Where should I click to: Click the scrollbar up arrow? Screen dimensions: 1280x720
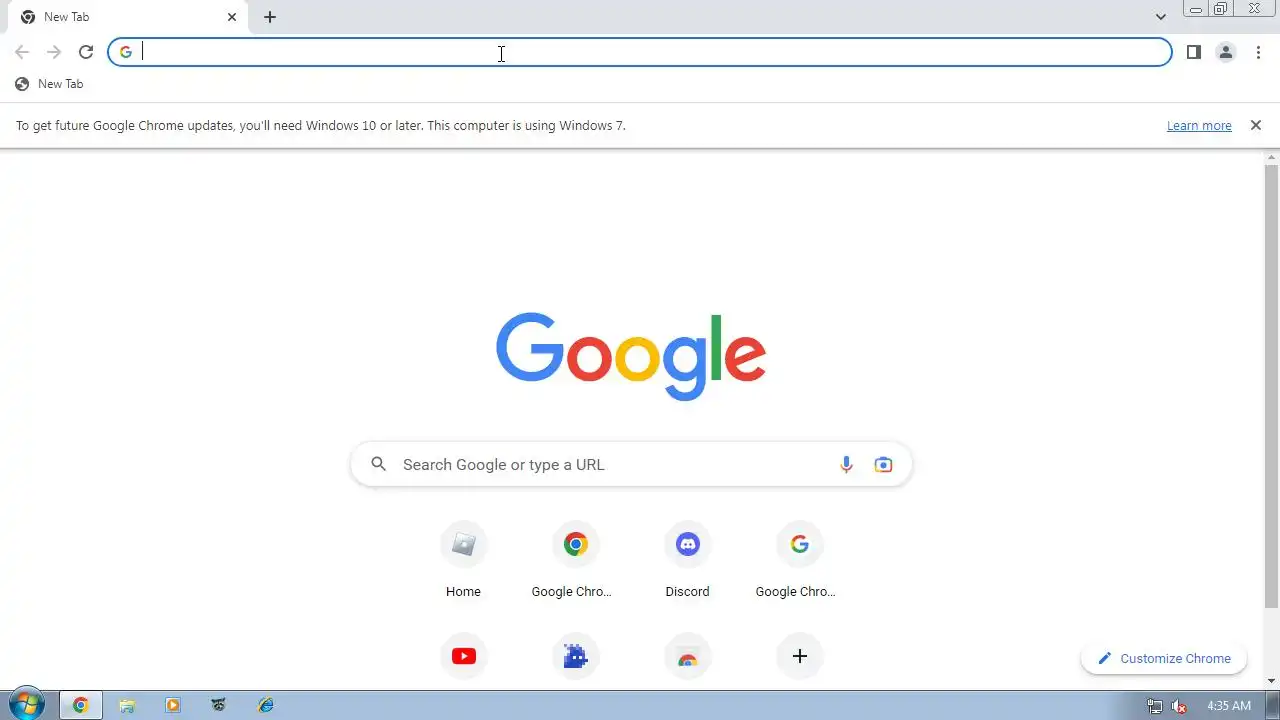pyautogui.click(x=1272, y=157)
